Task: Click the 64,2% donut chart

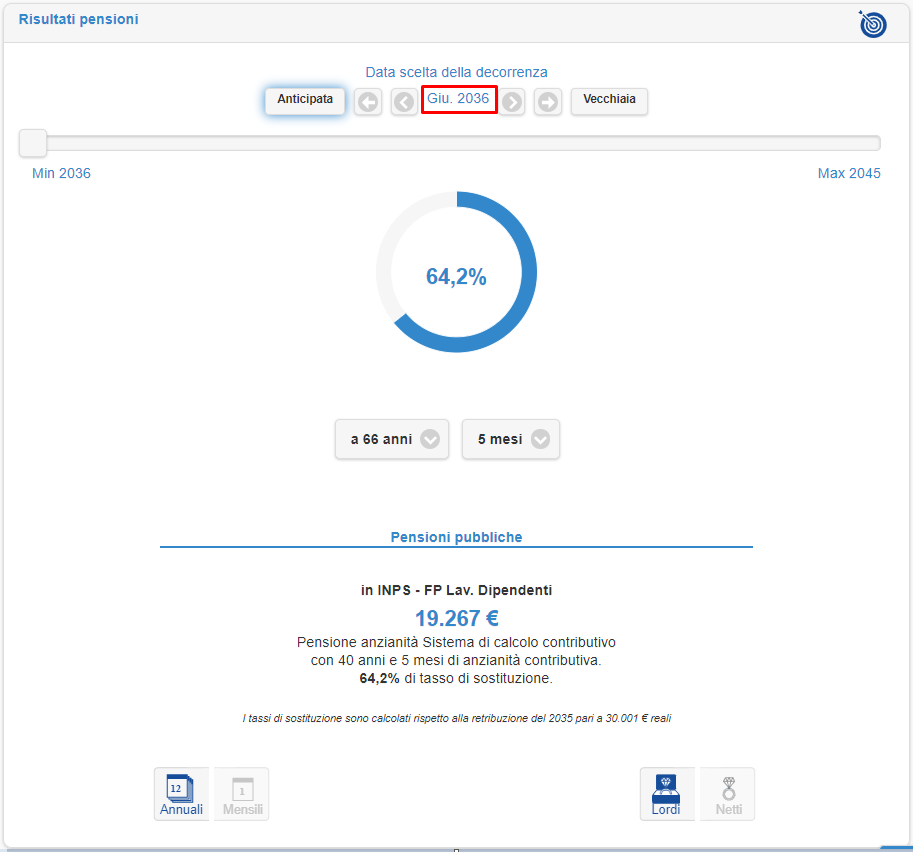Action: [456, 273]
